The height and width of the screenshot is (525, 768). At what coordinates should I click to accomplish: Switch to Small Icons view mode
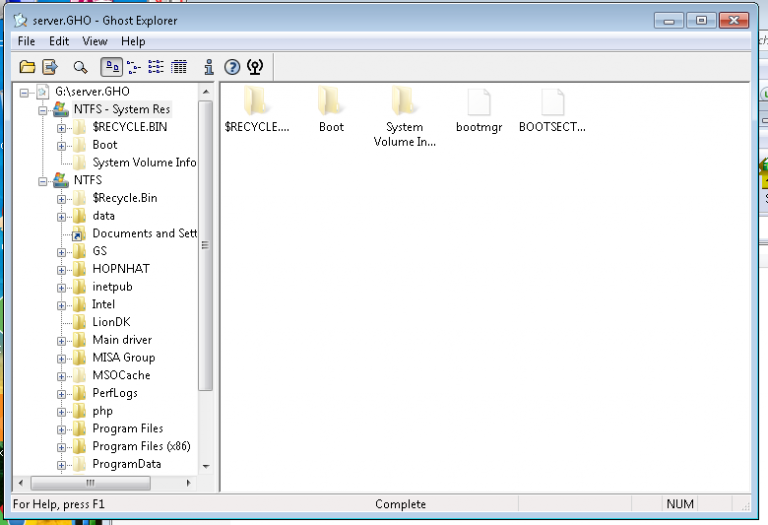pyautogui.click(x=134, y=67)
